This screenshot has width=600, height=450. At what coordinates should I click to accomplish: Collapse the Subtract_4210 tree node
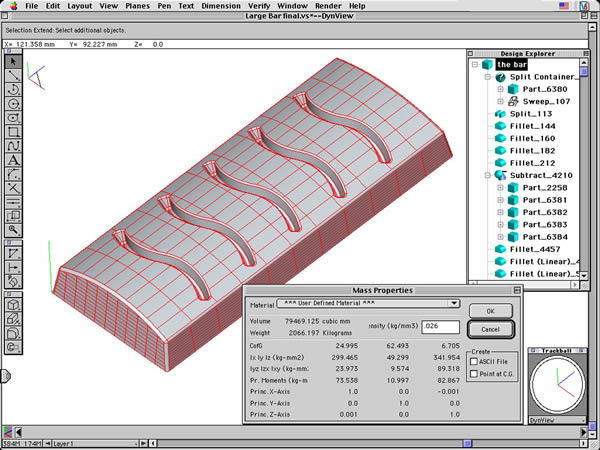pos(486,174)
